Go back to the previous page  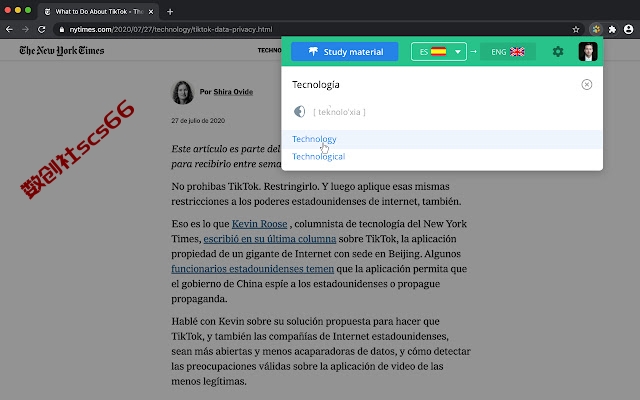pyautogui.click(x=9, y=29)
